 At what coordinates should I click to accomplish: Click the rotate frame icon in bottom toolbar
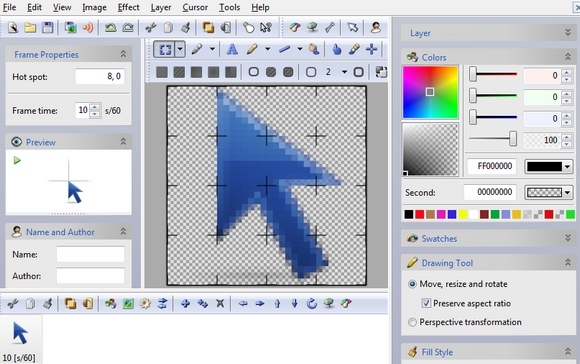312,304
